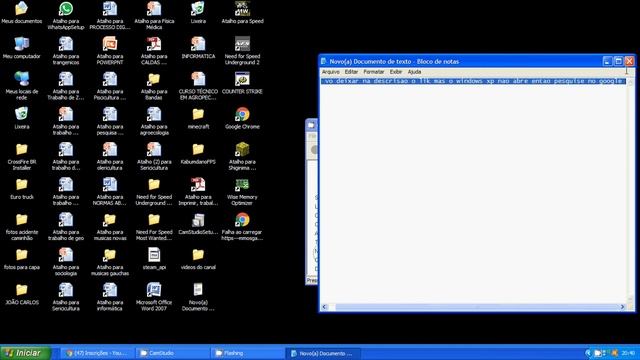Open the Arquivo menu in Bloco de notas
This screenshot has height=360, width=640.
(x=331, y=72)
